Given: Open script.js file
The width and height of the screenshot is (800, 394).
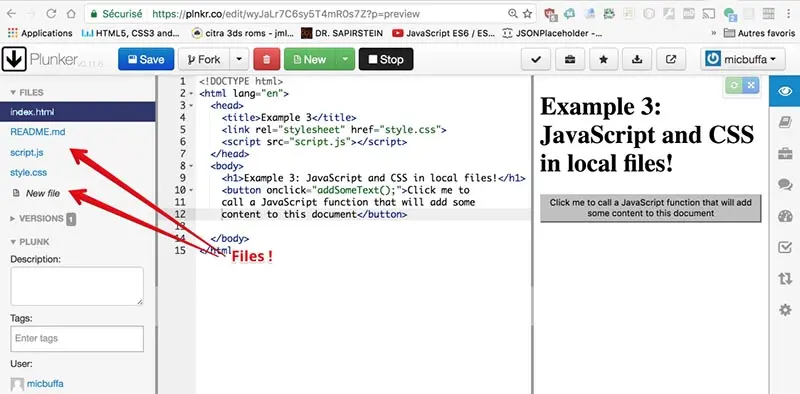Looking at the screenshot, I should click(x=27, y=152).
